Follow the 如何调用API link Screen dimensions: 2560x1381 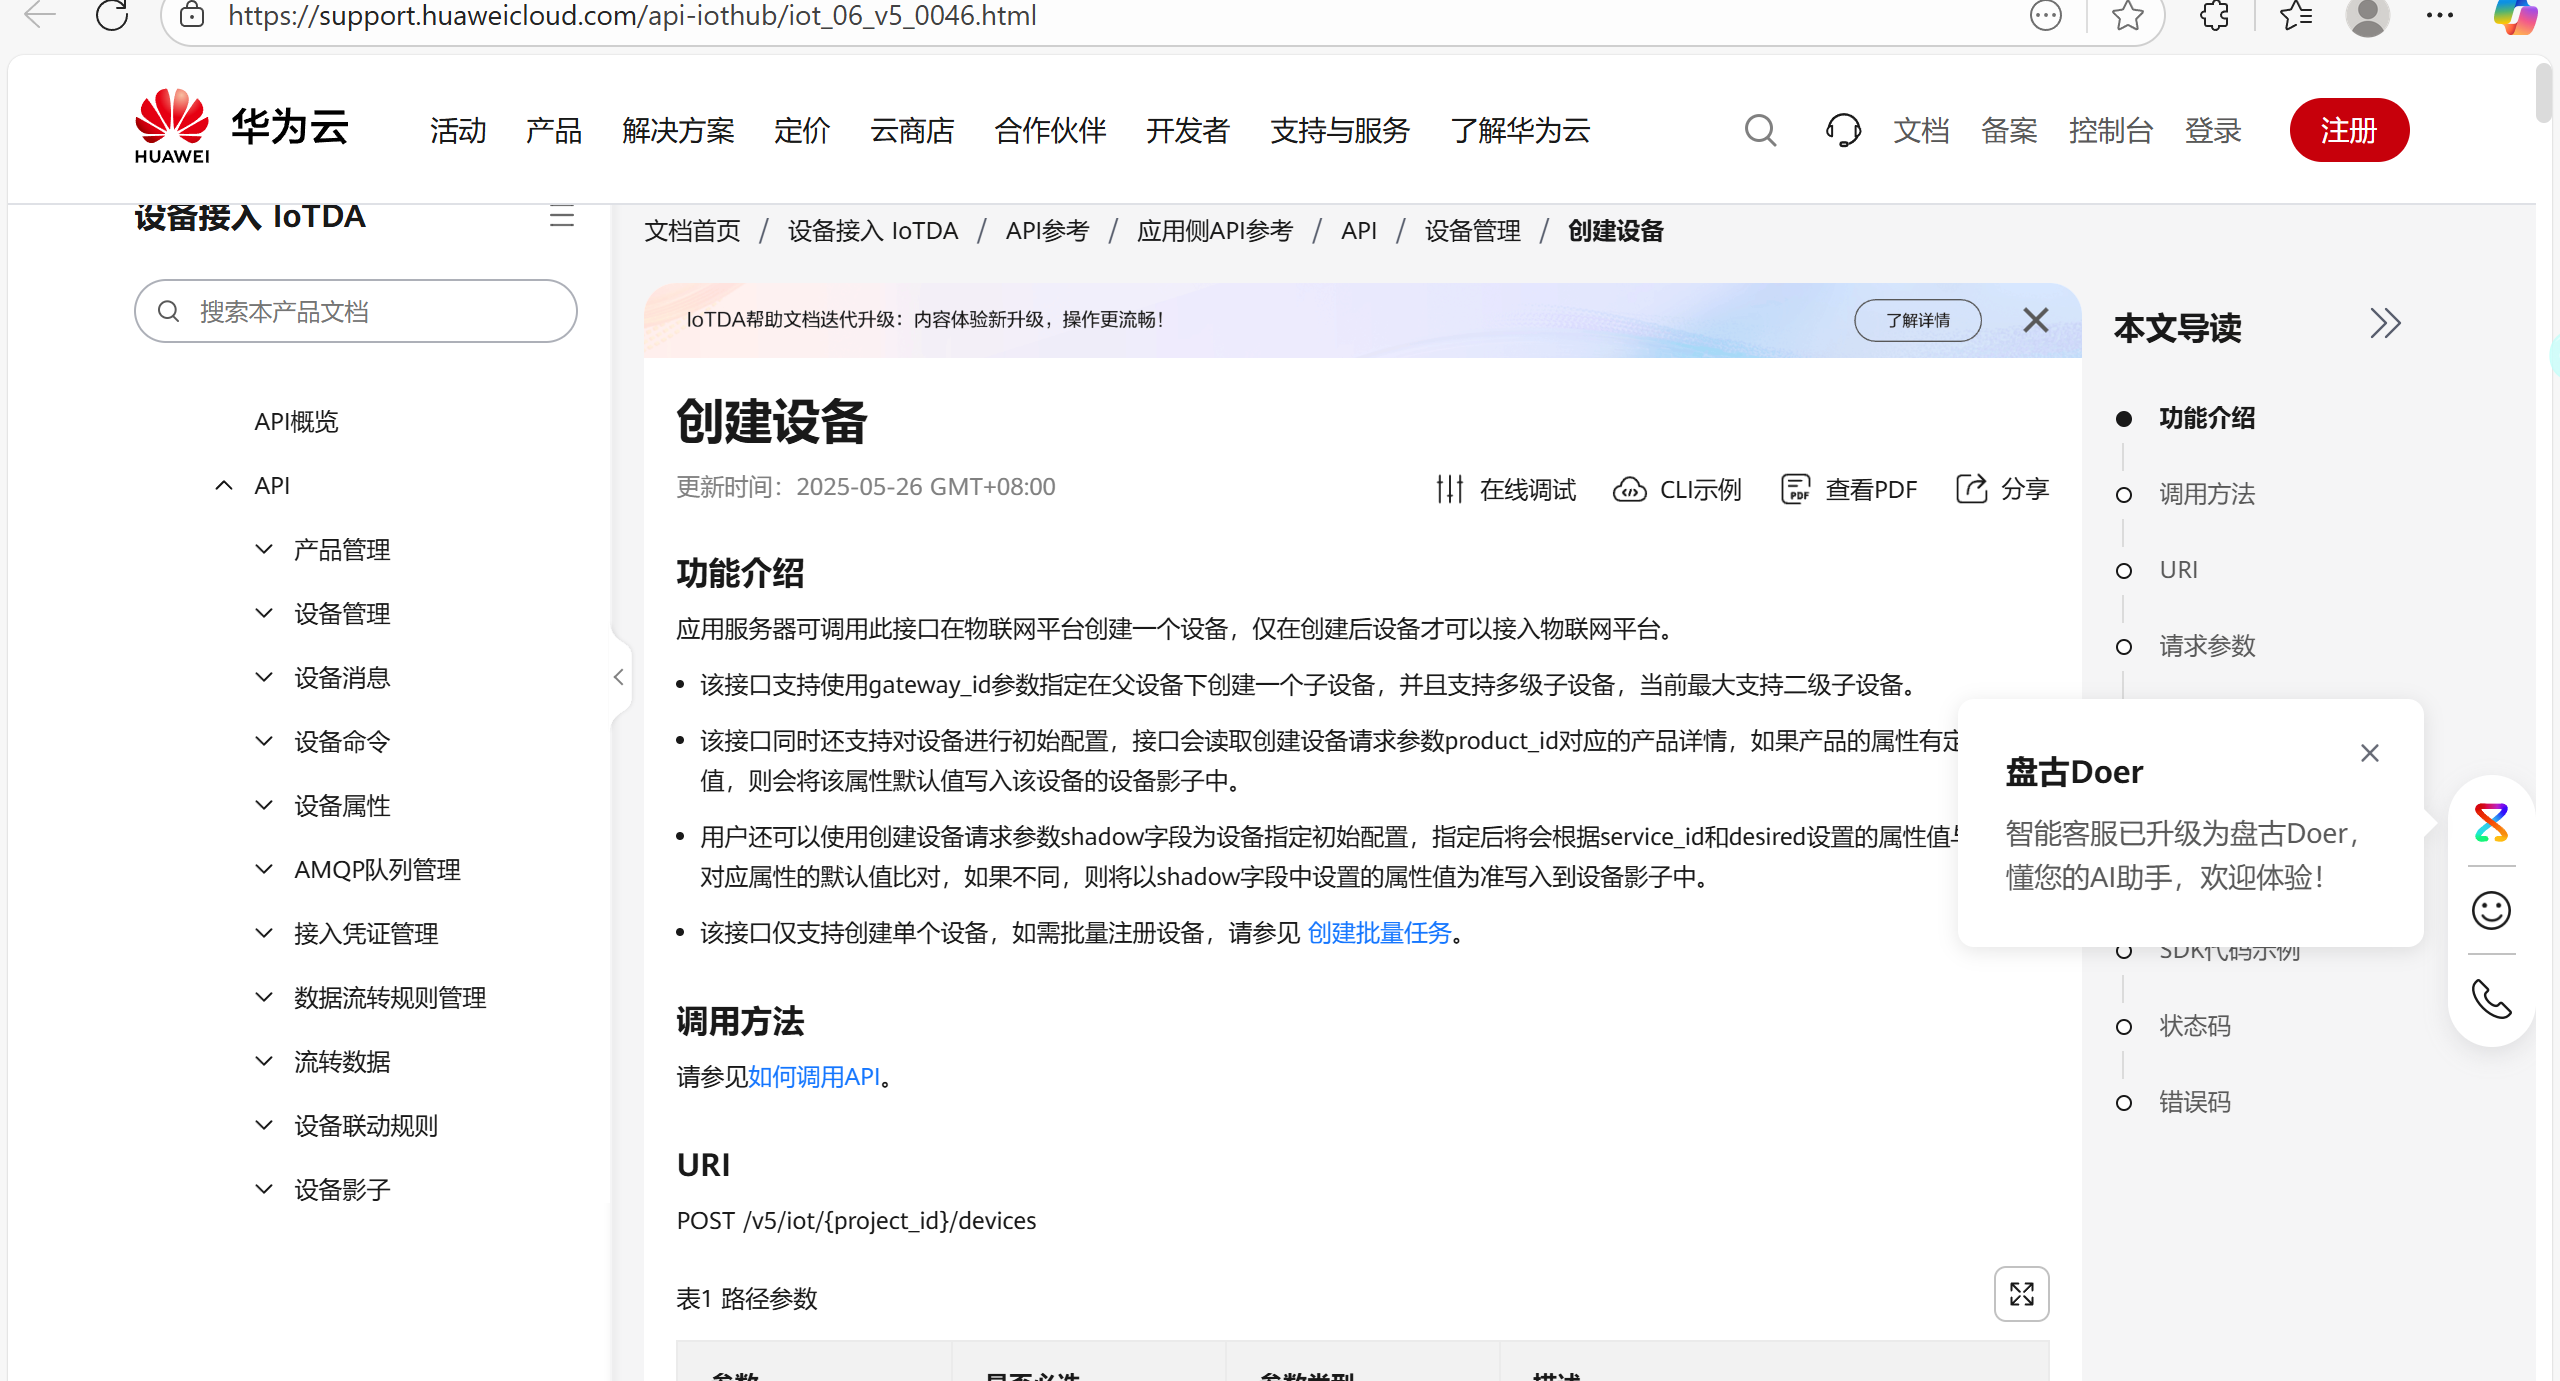pos(814,1077)
